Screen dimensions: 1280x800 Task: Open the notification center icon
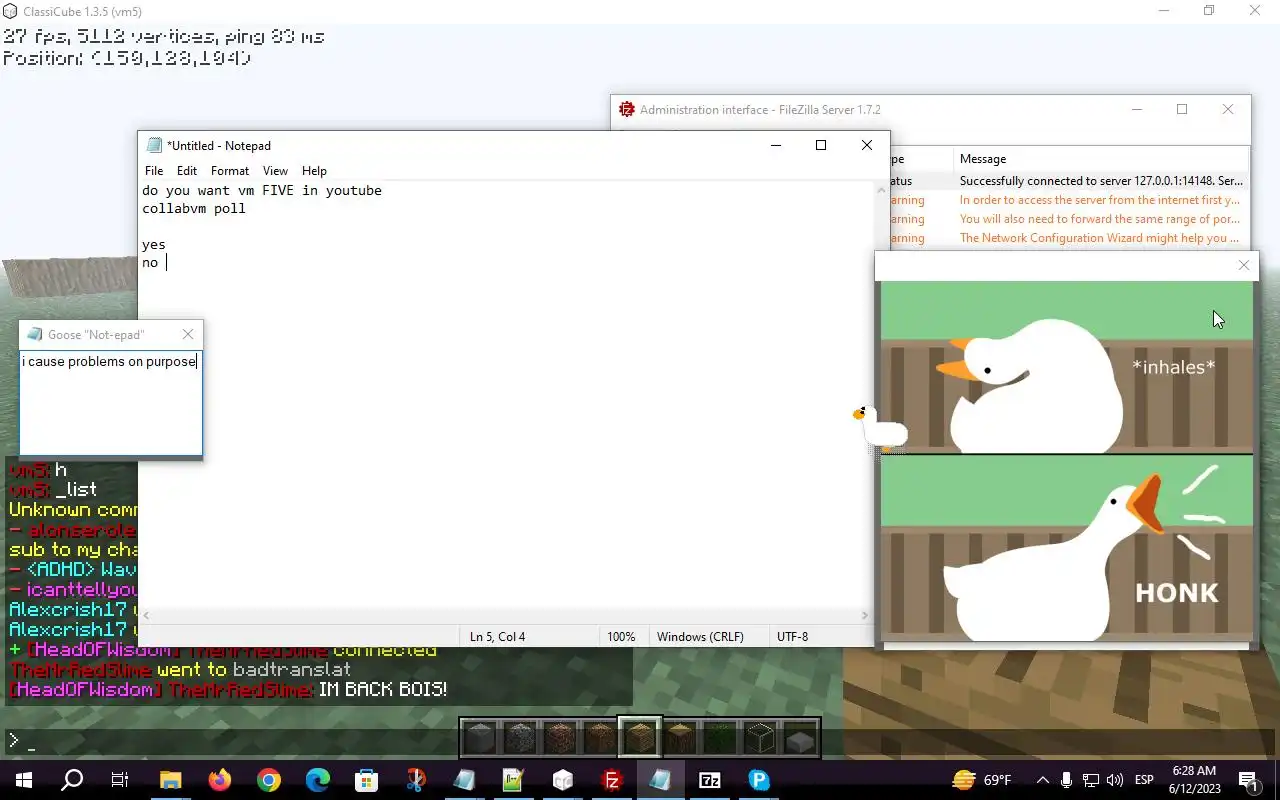[x=1248, y=780]
